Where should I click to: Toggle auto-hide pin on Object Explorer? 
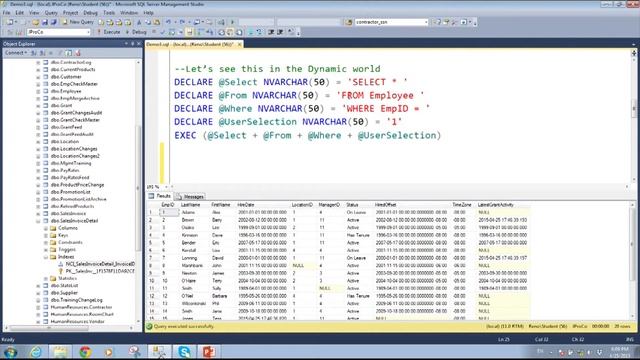tap(133, 44)
